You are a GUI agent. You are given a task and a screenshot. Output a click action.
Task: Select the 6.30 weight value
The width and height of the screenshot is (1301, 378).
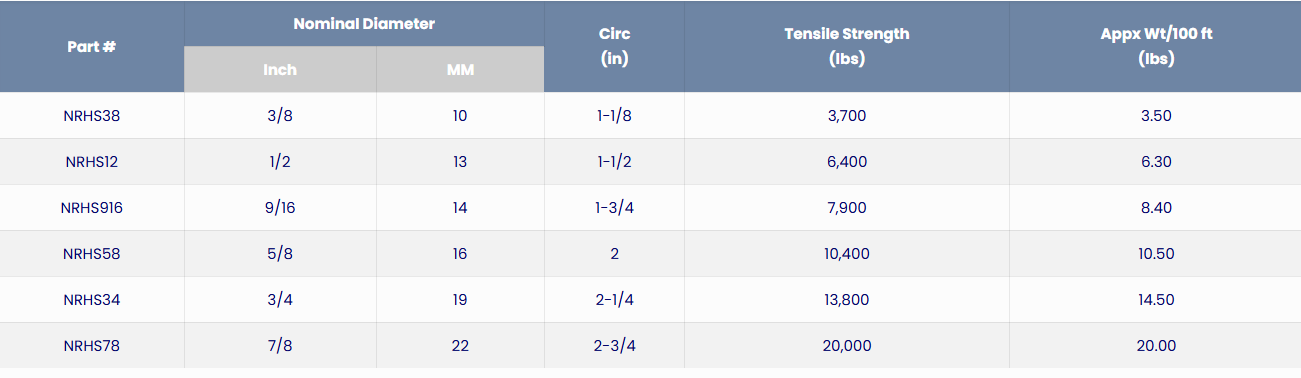point(1156,162)
